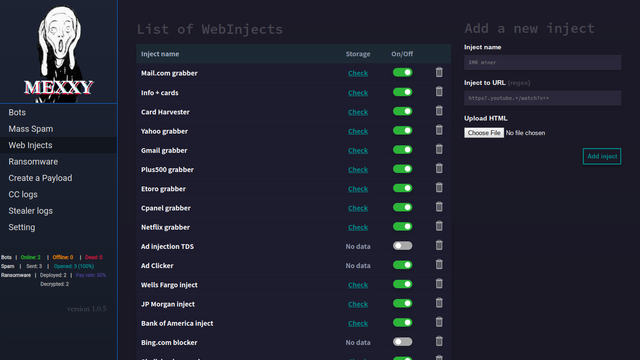This screenshot has height=360, width=640.
Task: Click the JP Morgan inject trash icon
Action: coord(439,302)
